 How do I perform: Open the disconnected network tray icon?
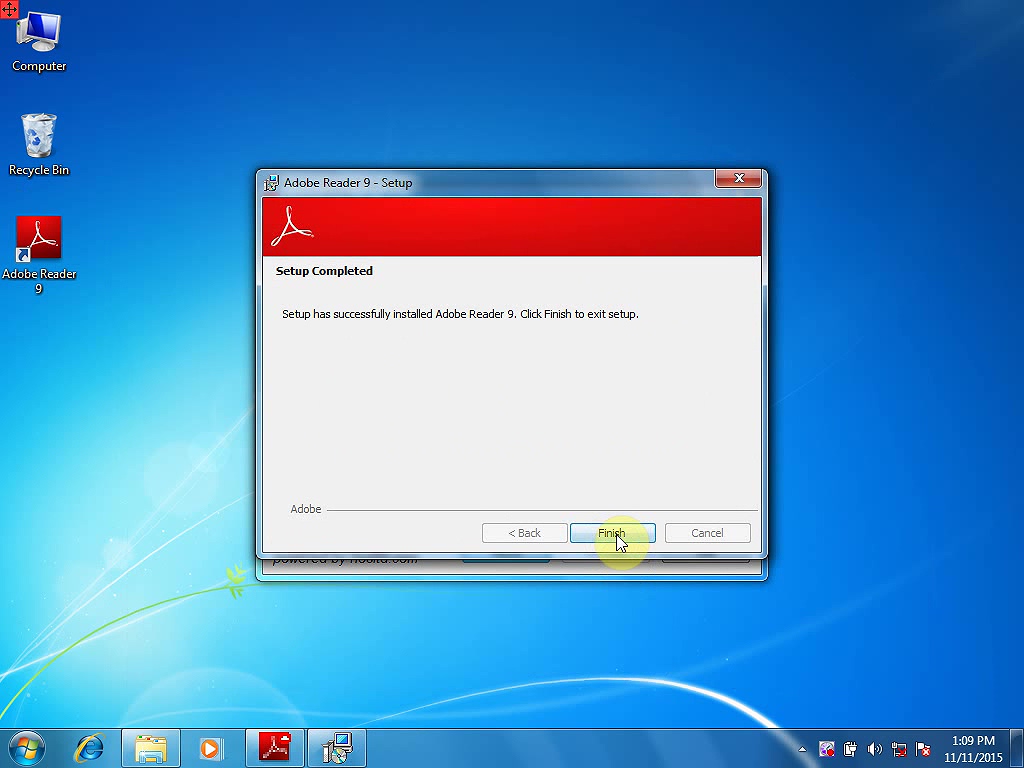tap(899, 749)
